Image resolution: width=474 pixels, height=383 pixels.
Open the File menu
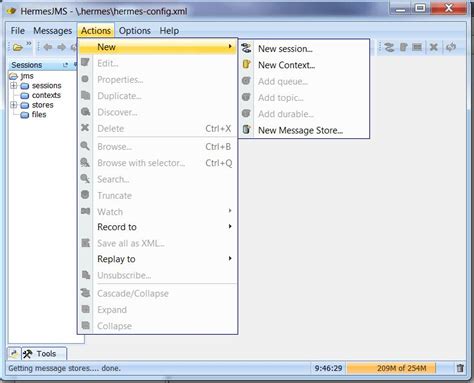[x=18, y=31]
